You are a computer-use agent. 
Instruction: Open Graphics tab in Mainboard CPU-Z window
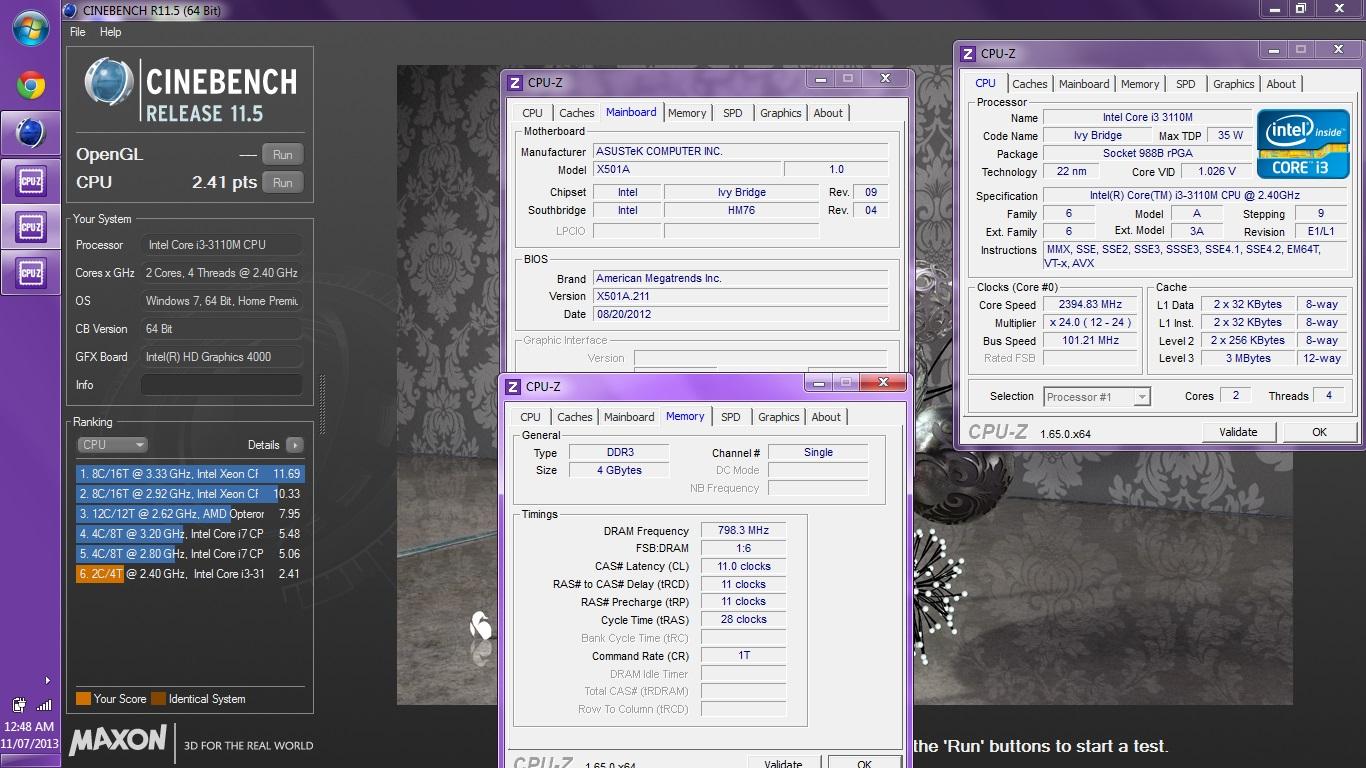(x=781, y=113)
